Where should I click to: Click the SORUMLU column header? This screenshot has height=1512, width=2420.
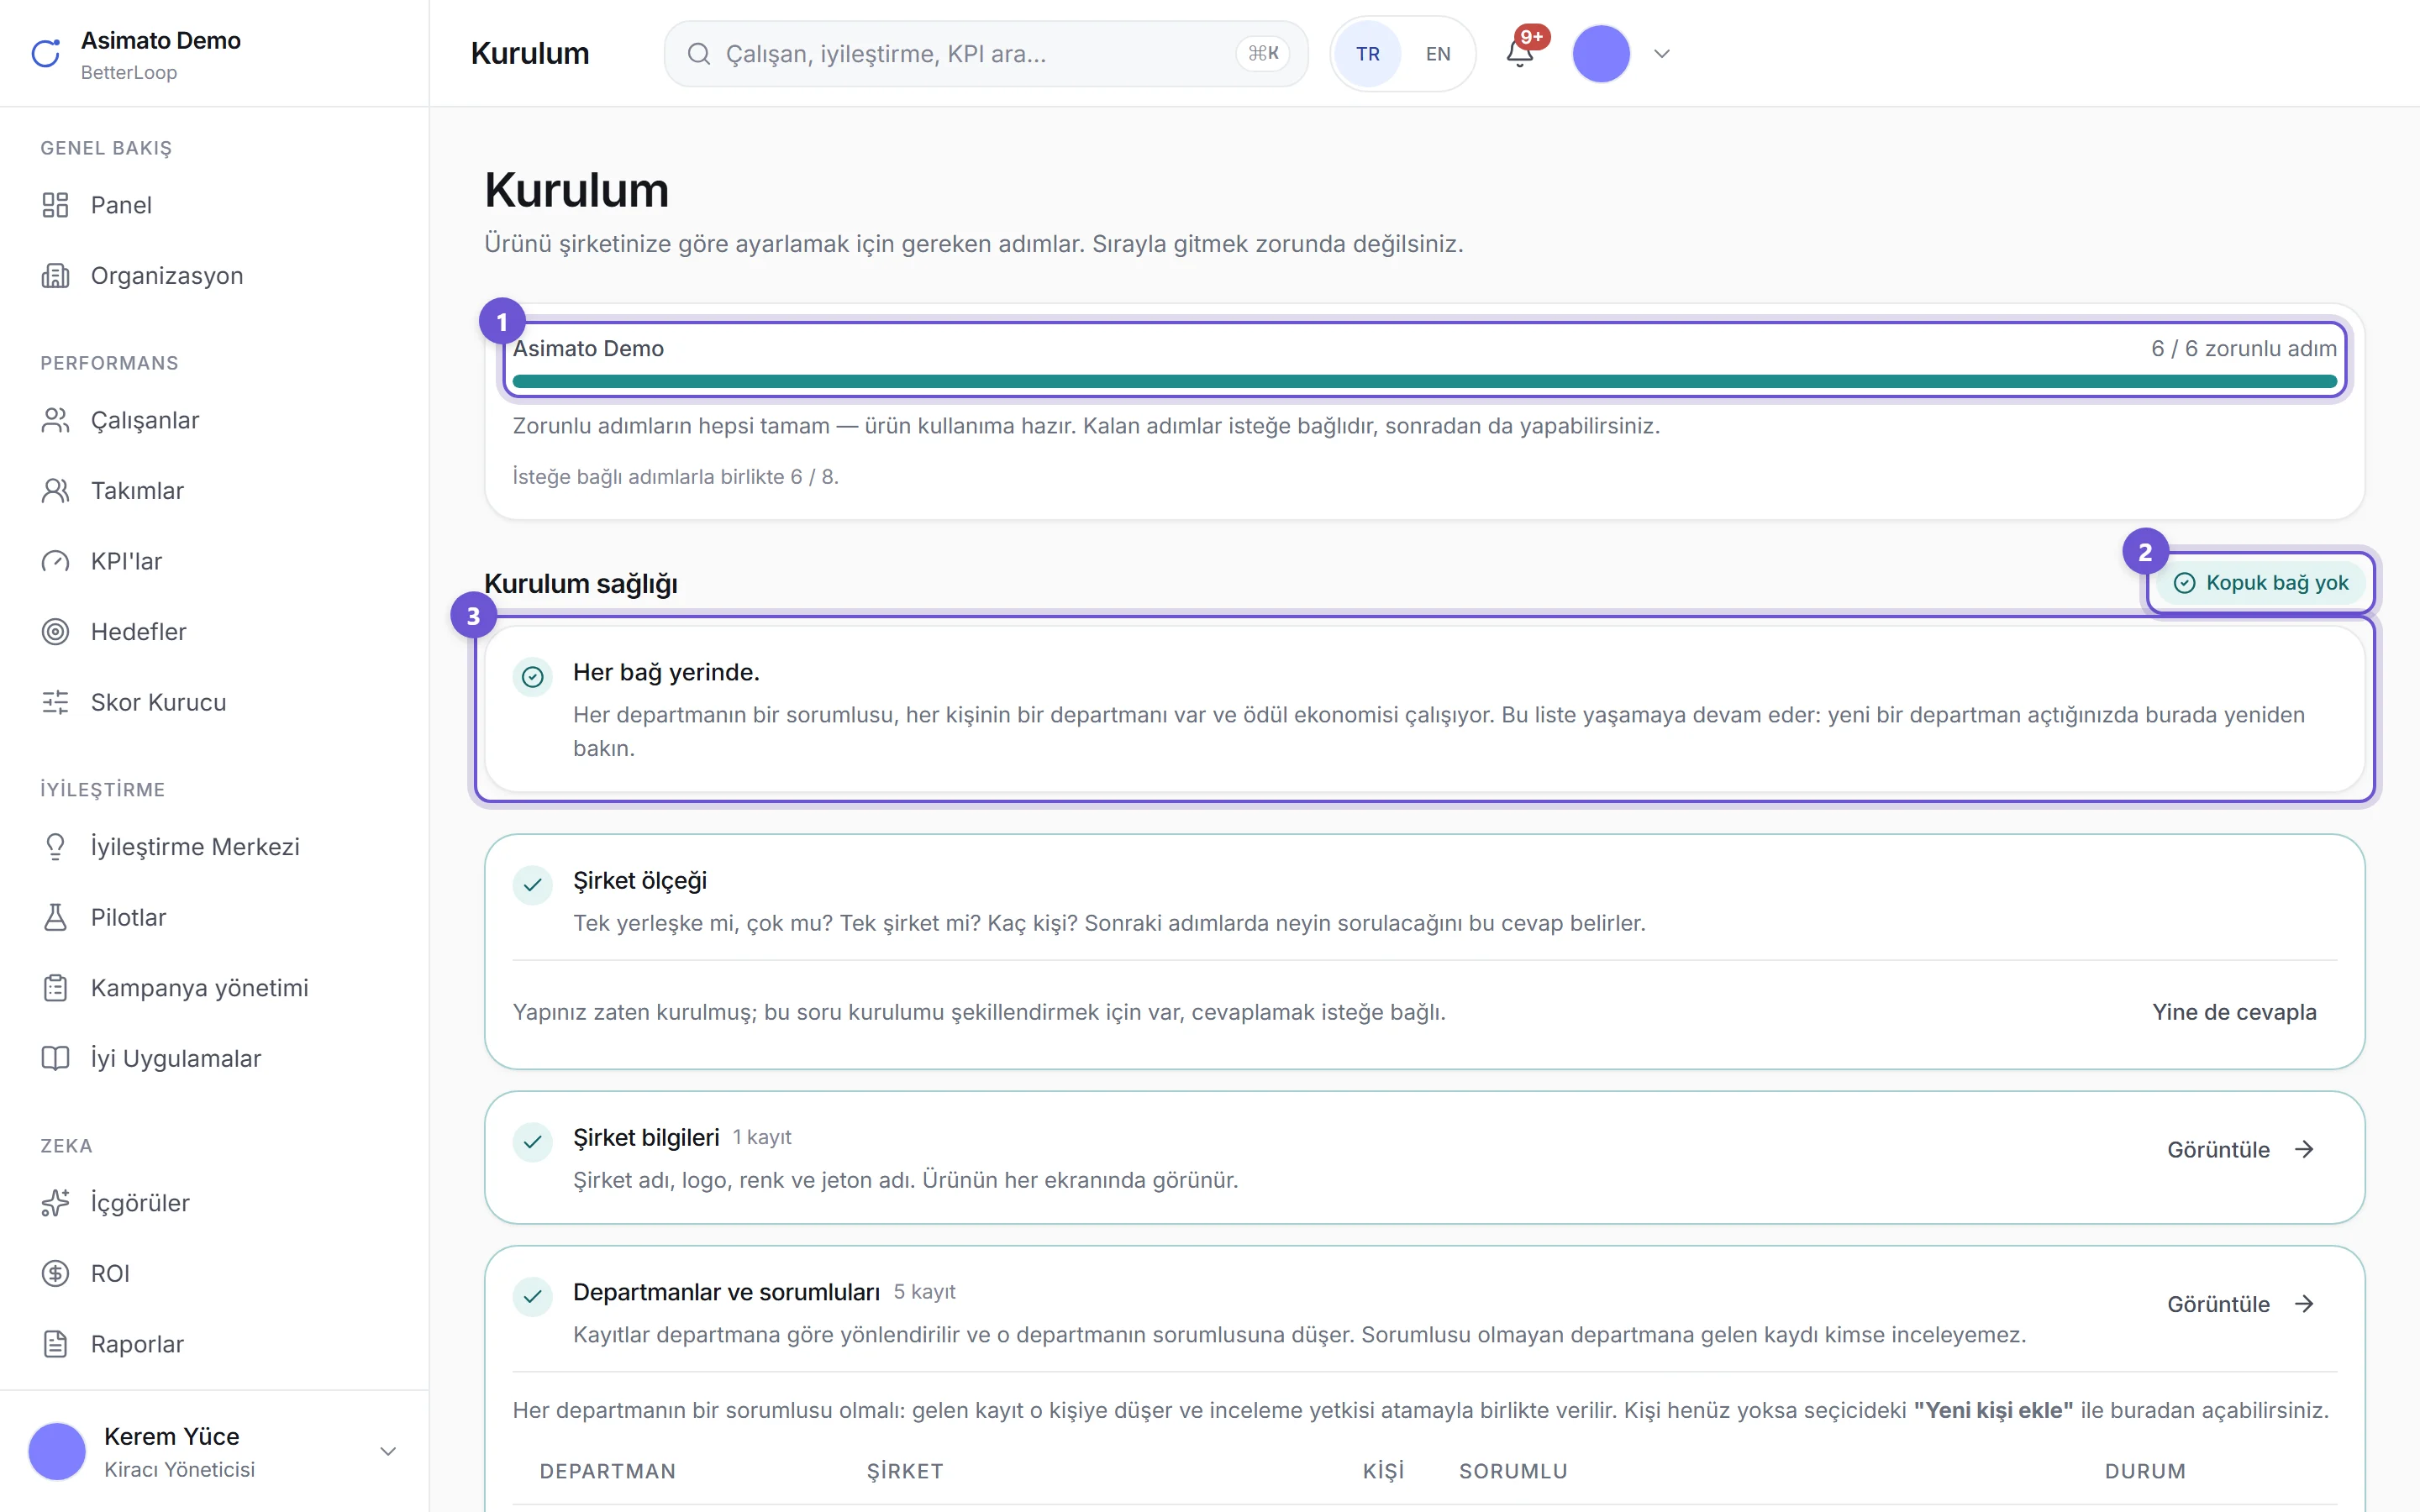1513,1471
